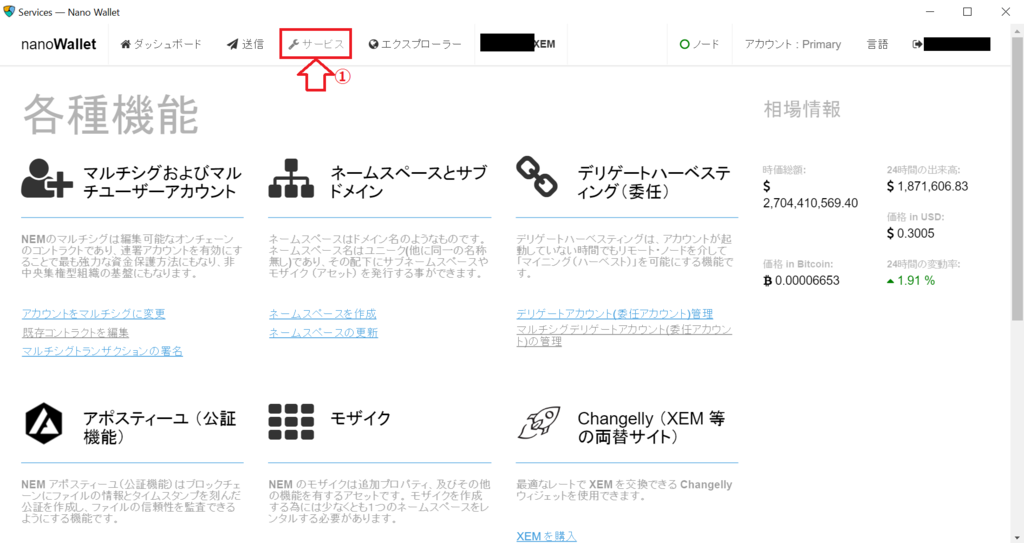Click the サービス wrench icon
The height and width of the screenshot is (543, 1024).
293,44
